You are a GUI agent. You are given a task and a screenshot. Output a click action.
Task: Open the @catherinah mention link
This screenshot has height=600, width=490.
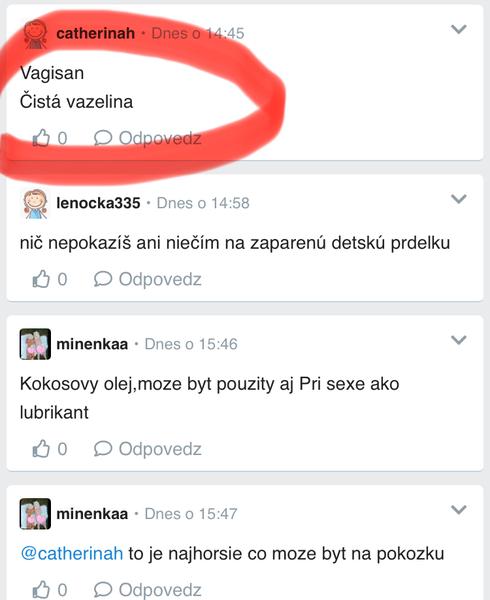(72, 554)
